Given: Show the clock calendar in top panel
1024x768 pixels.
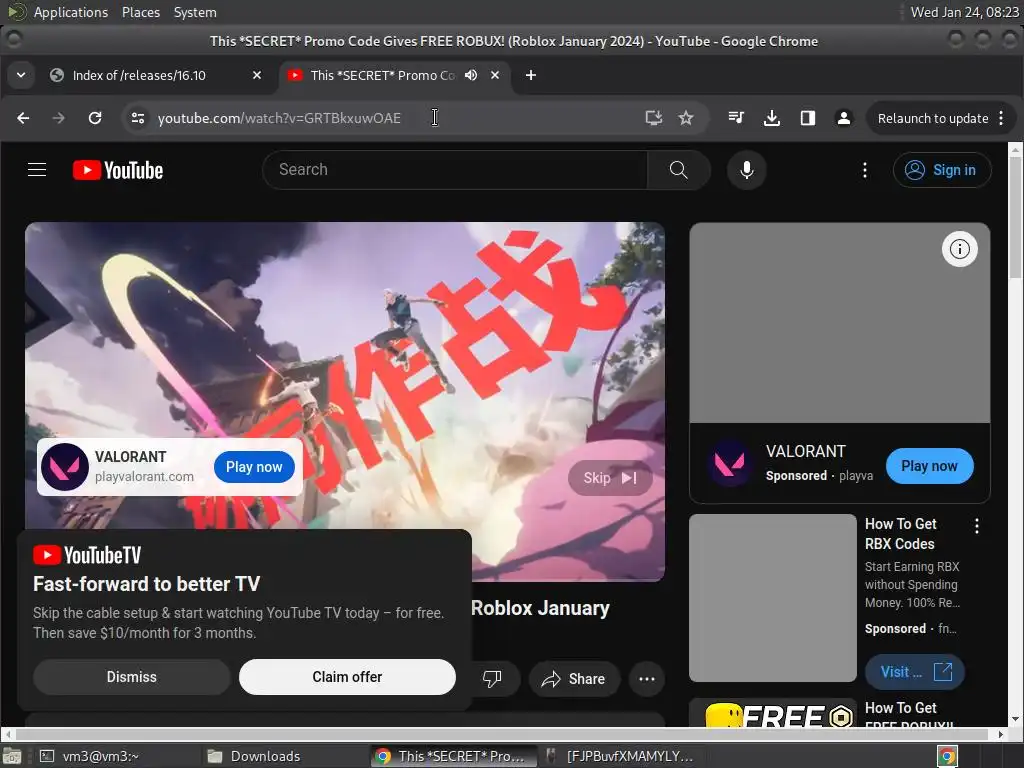Looking at the screenshot, I should [964, 12].
